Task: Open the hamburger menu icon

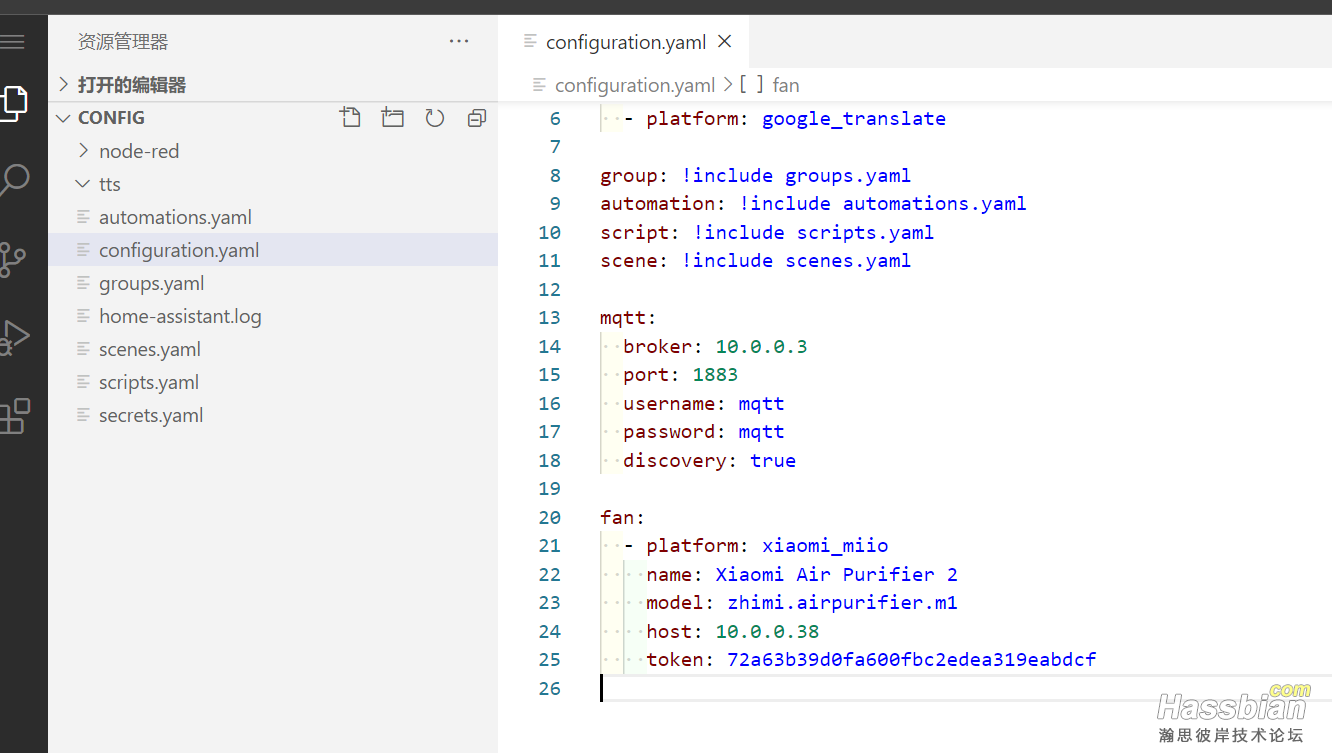Action: (12, 42)
